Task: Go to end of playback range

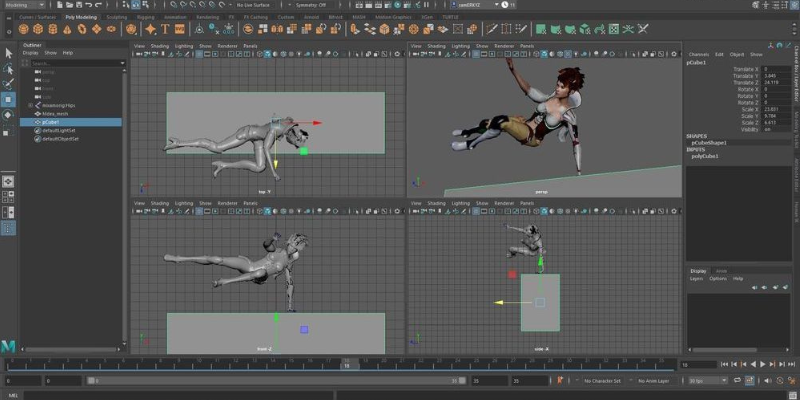Action: 791,364
